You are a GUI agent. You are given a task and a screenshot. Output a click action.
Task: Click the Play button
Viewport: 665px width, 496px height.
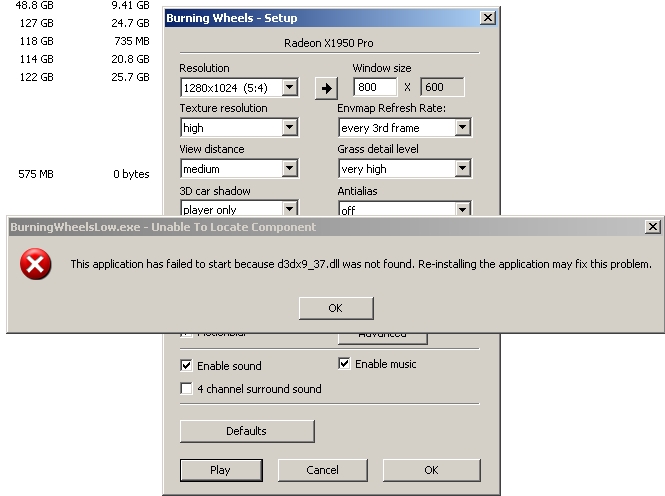coord(220,470)
